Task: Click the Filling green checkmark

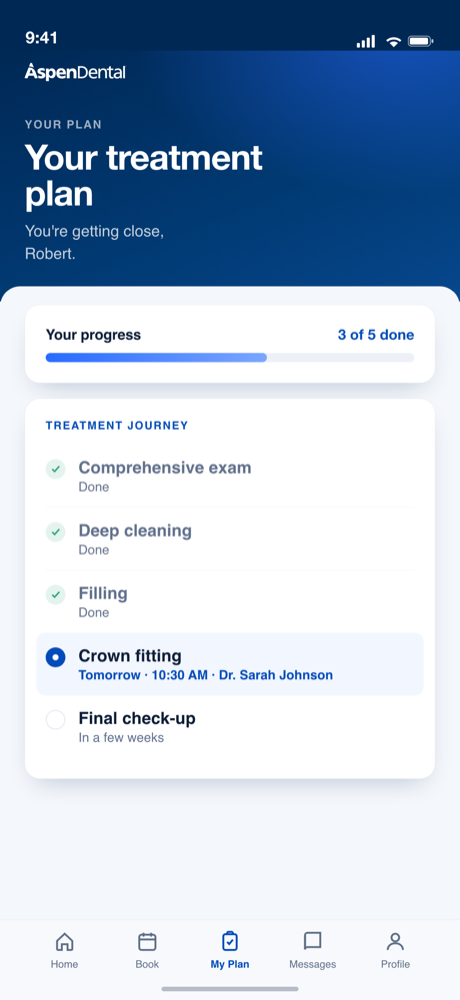Action: (x=56, y=594)
